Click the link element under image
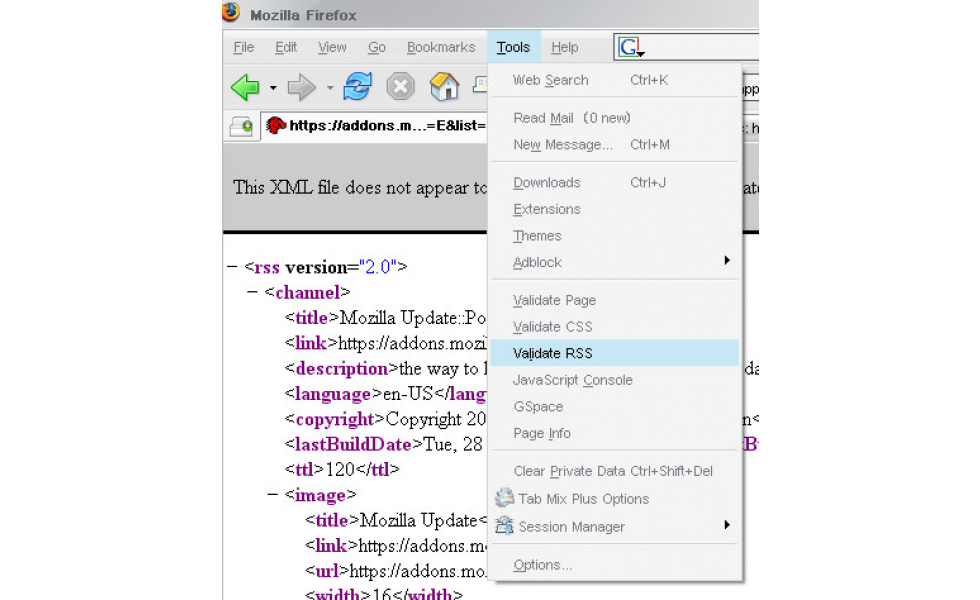The image size is (980, 600). point(396,546)
